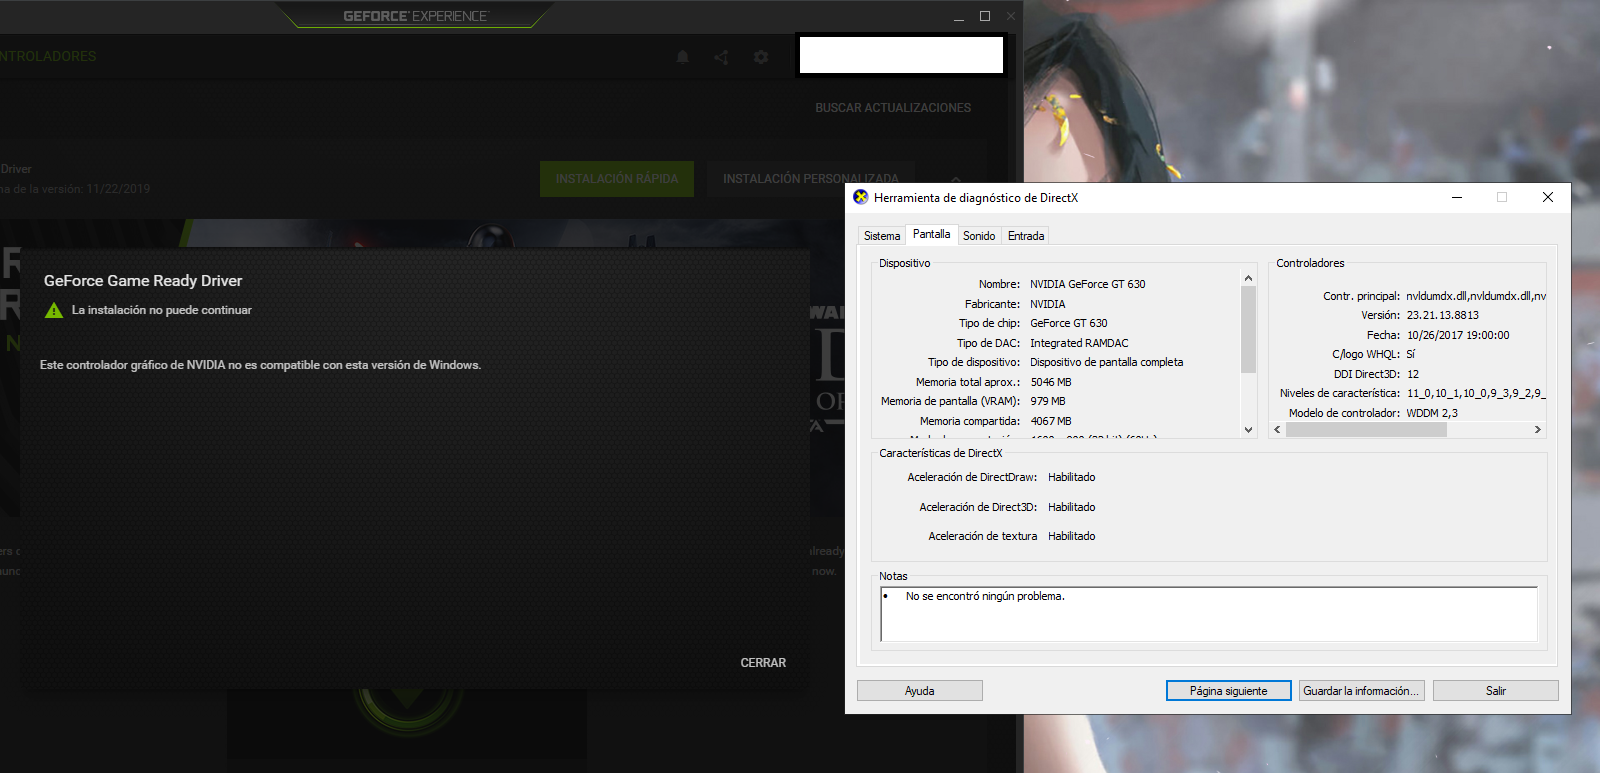Click the Dispositivo vertical scrollbar thumb

pyautogui.click(x=1248, y=329)
